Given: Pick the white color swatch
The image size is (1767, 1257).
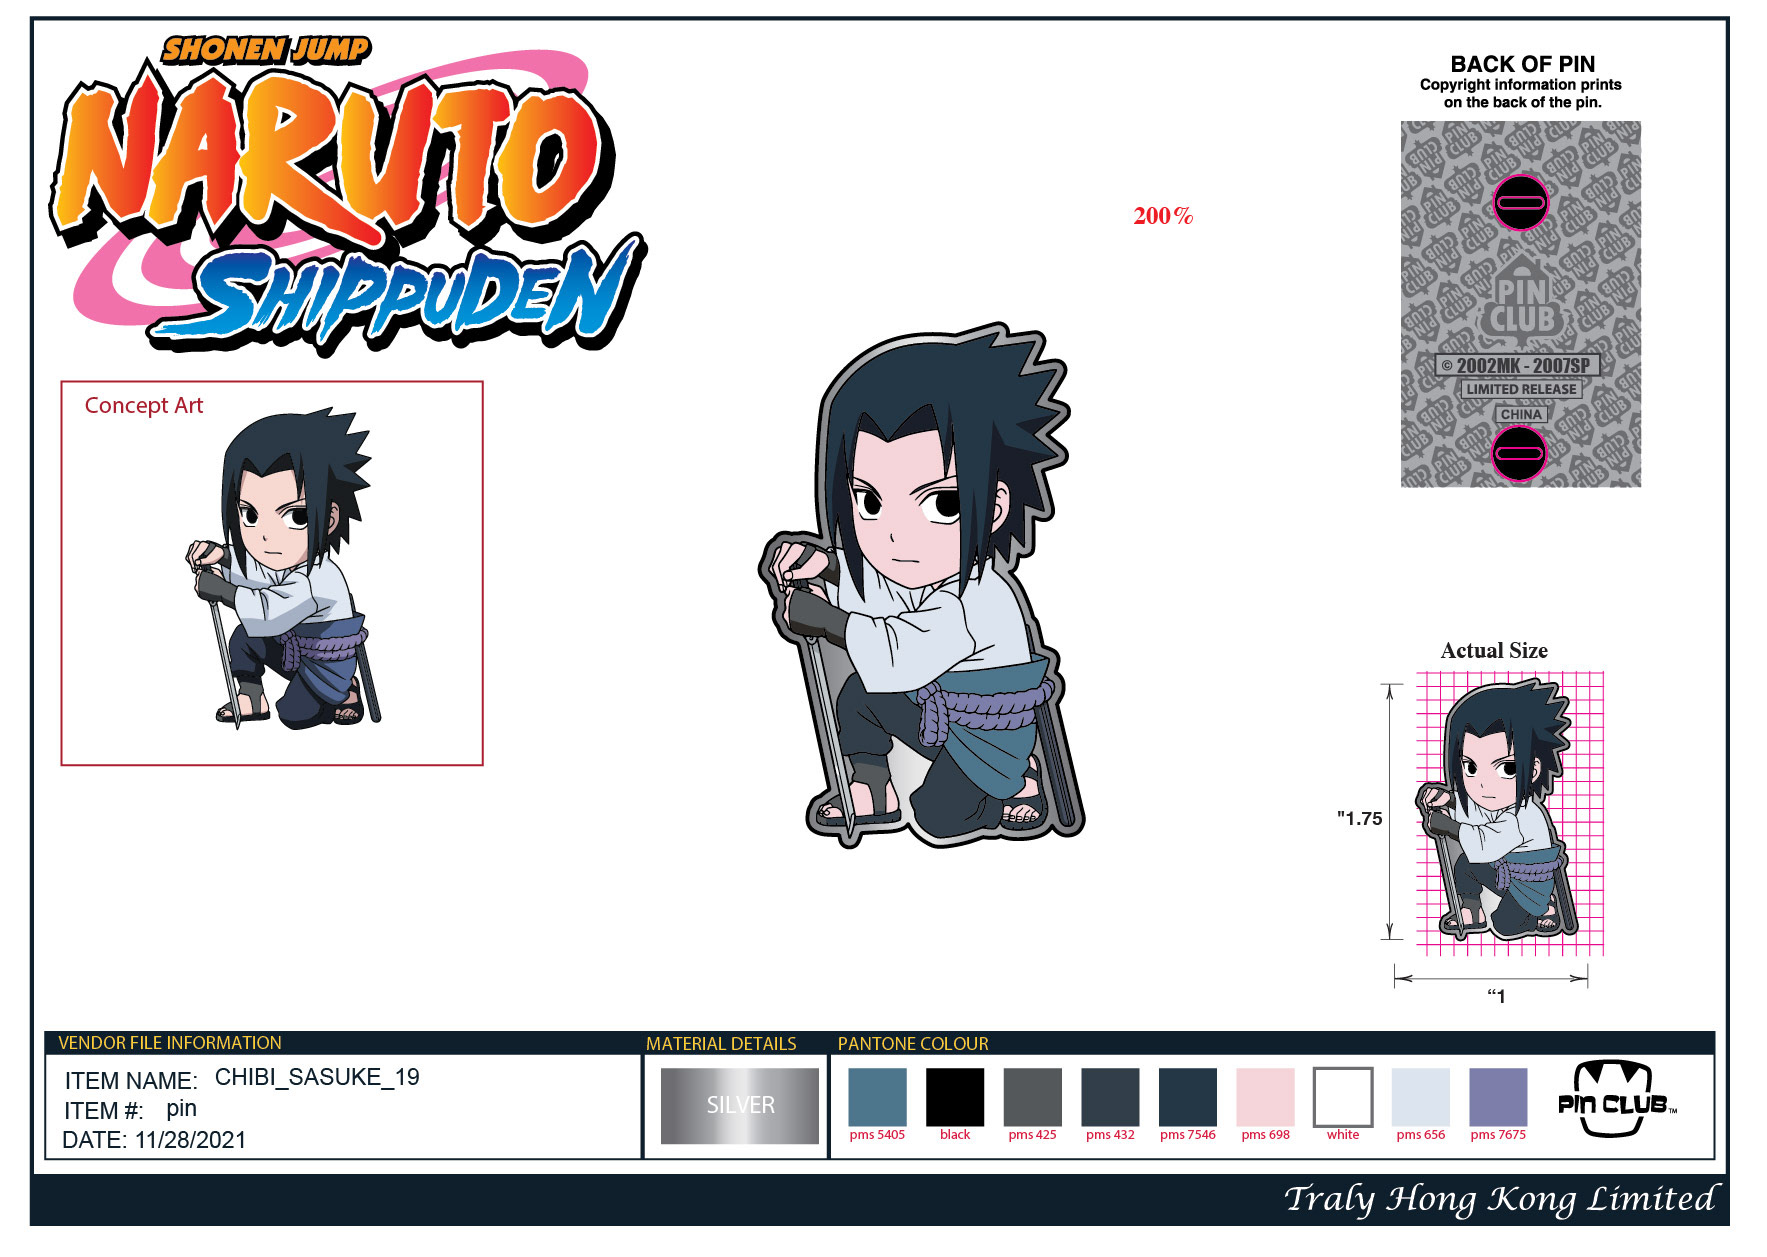Looking at the screenshot, I should [1343, 1097].
